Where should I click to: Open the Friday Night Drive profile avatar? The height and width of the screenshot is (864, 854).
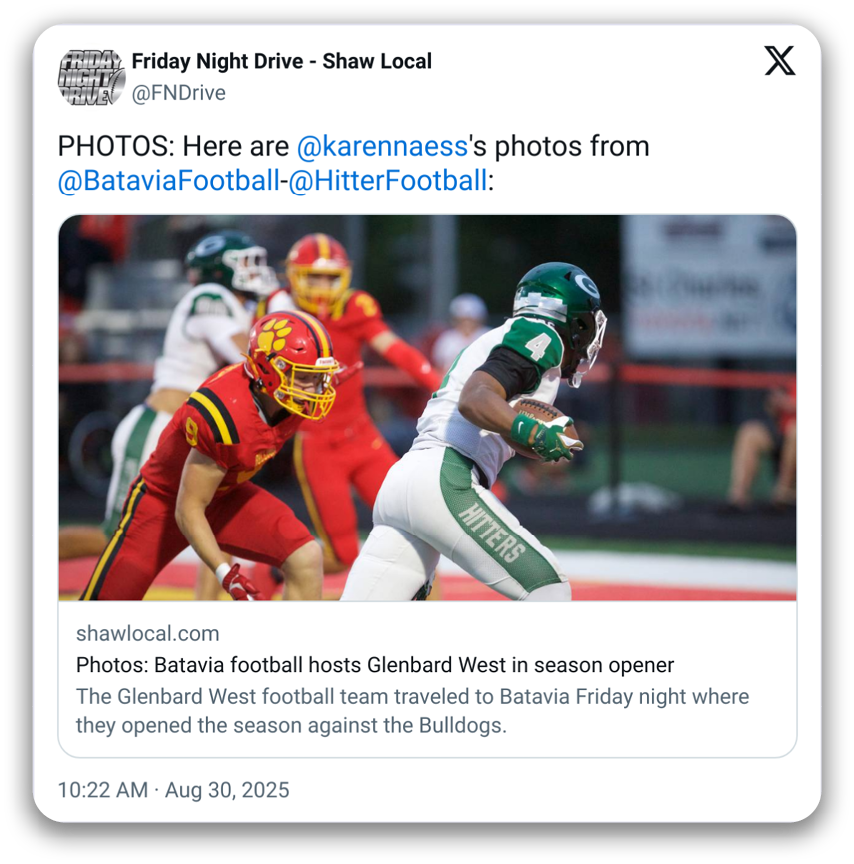[x=91, y=77]
